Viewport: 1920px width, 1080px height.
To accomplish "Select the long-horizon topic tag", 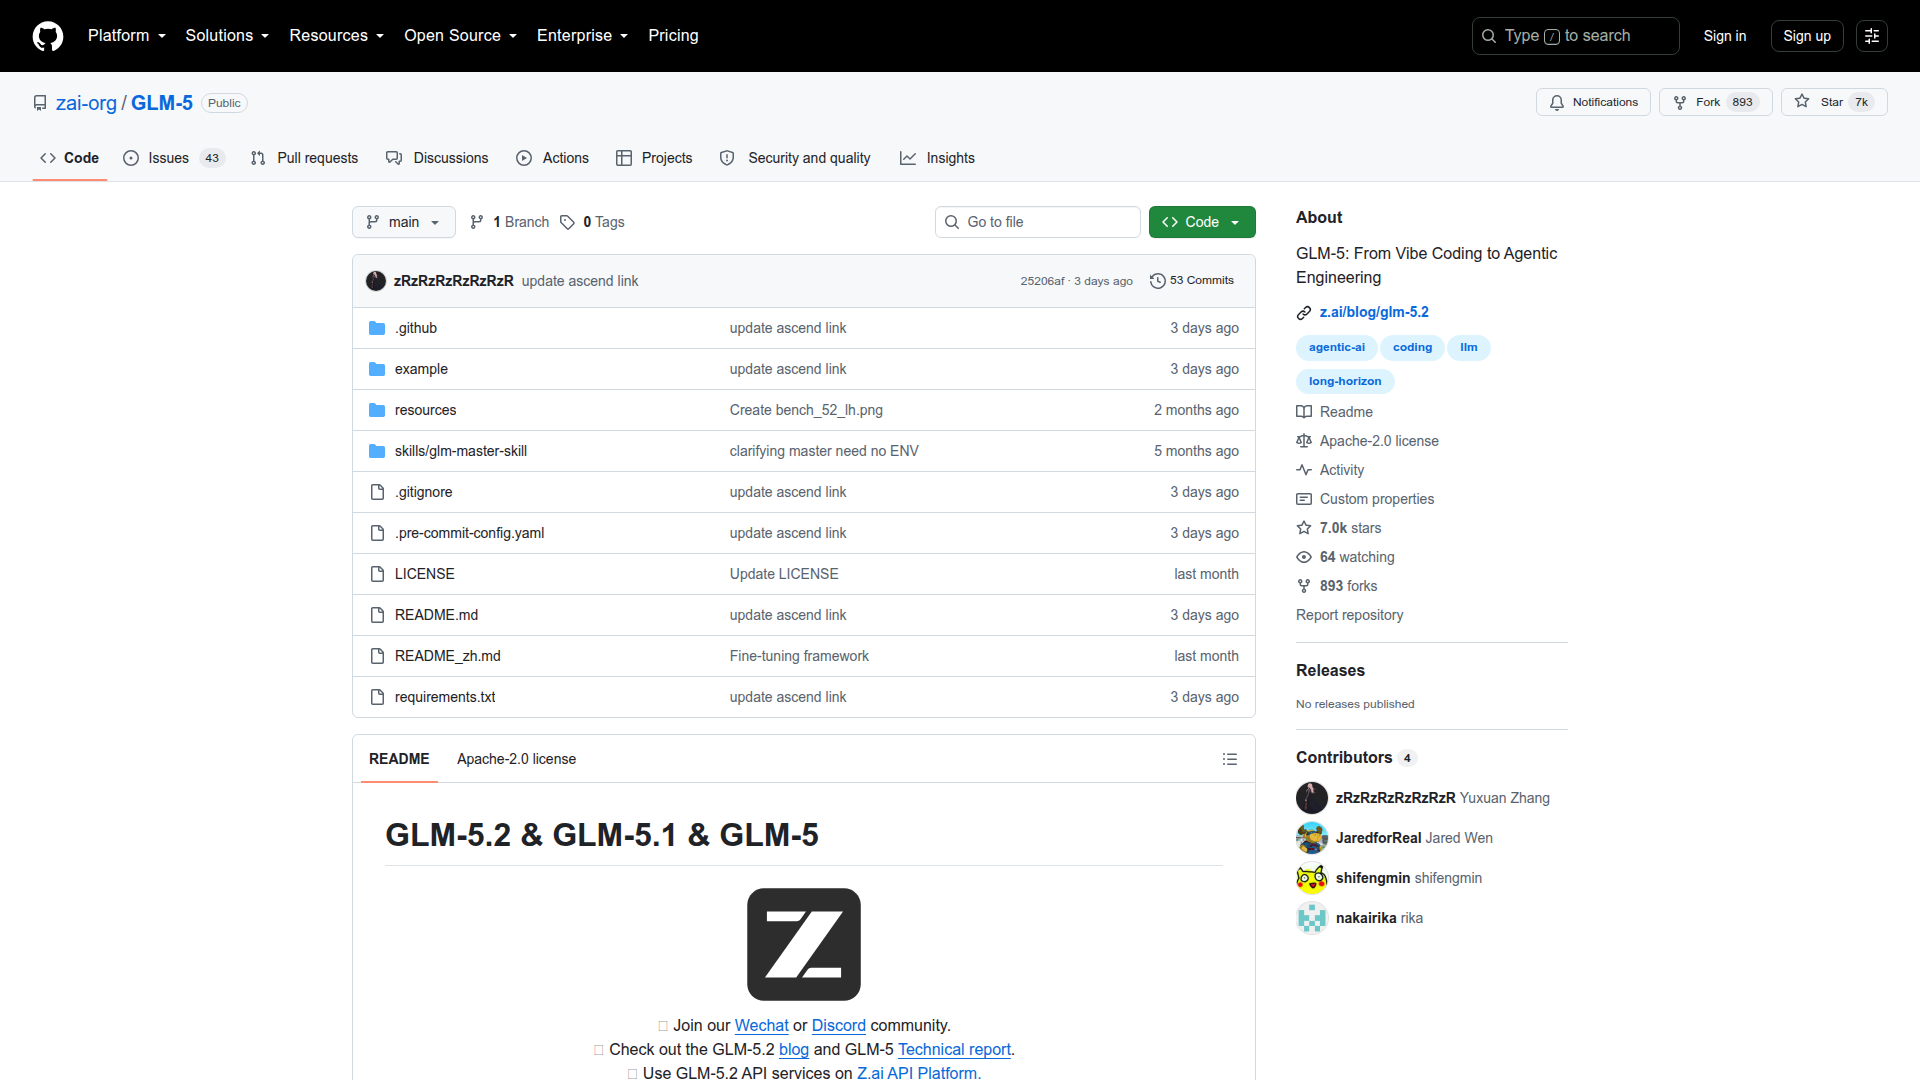I will (1345, 381).
